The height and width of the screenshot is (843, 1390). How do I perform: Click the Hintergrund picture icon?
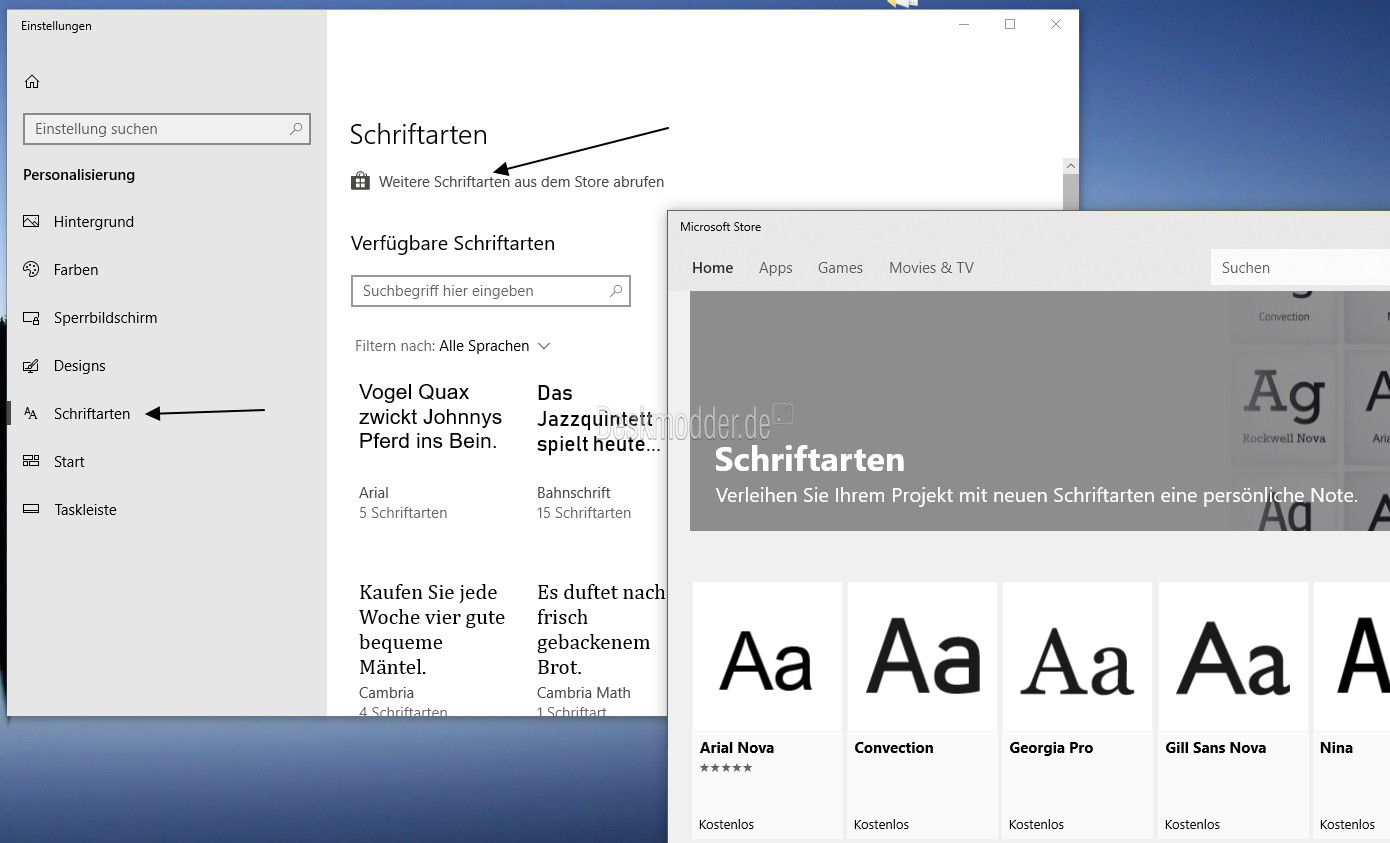[32, 222]
